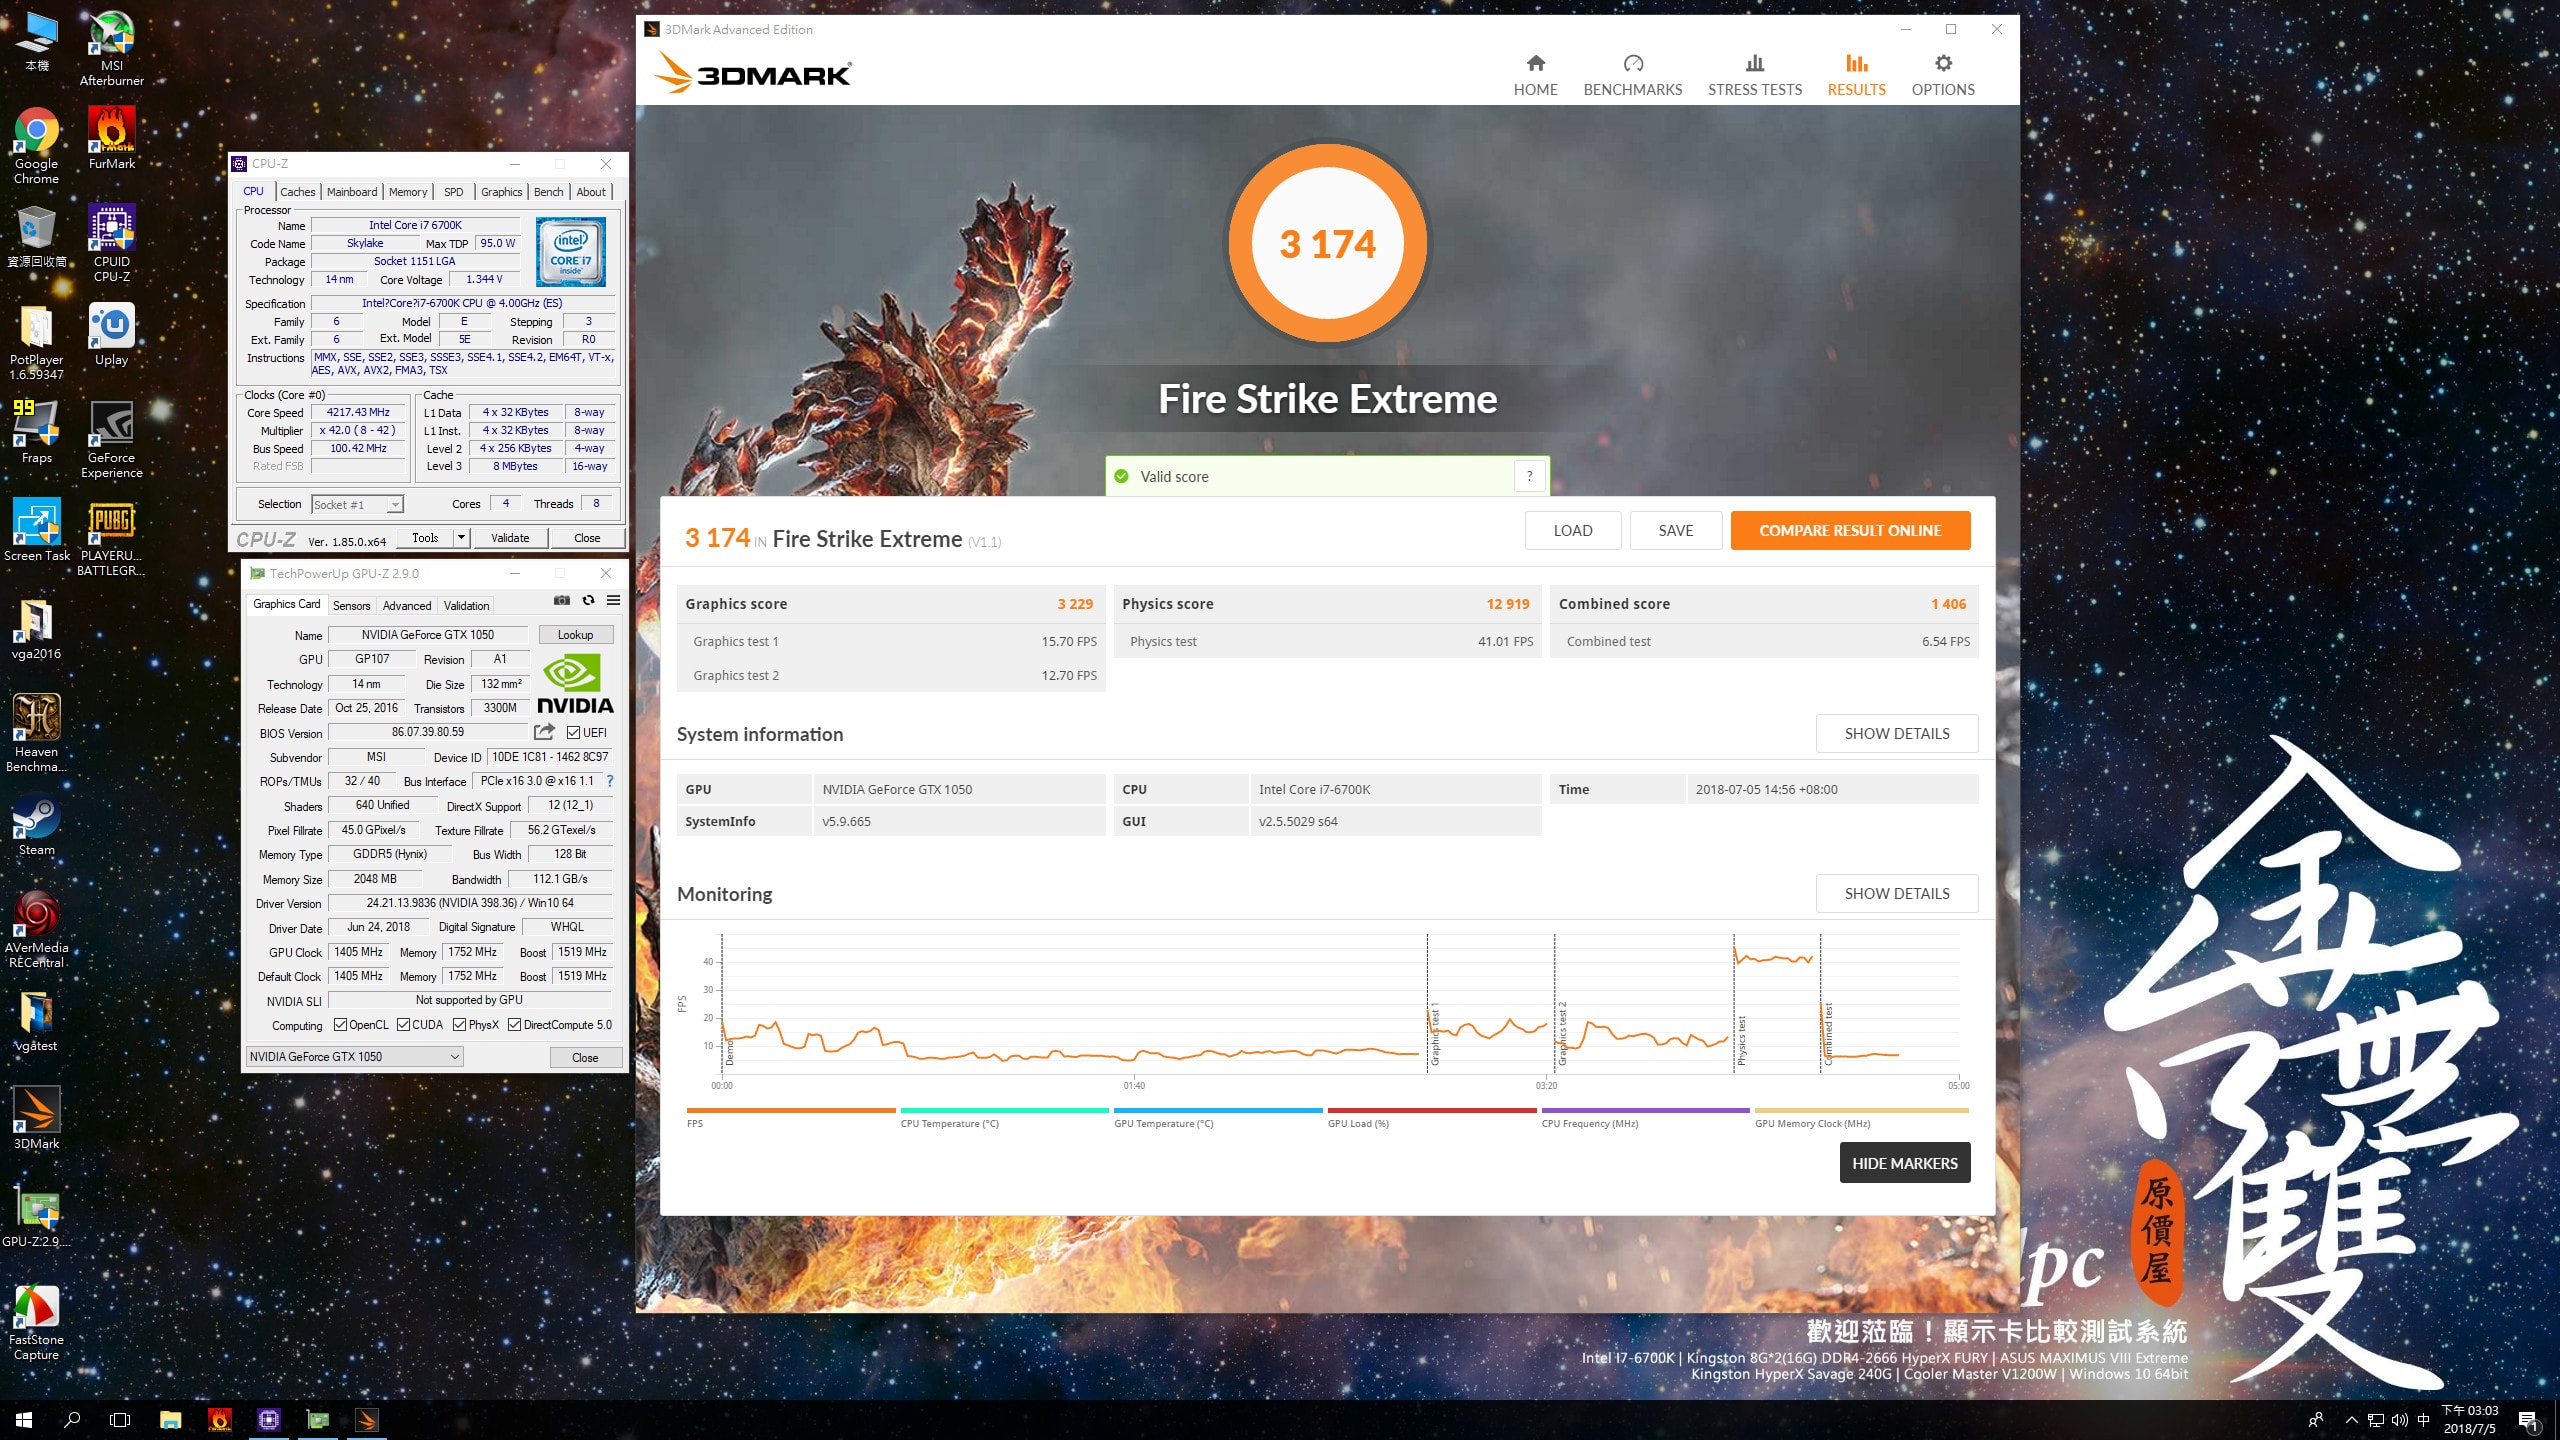
Task: Open 3DMark OPTIONS gear
Action: (1942, 75)
